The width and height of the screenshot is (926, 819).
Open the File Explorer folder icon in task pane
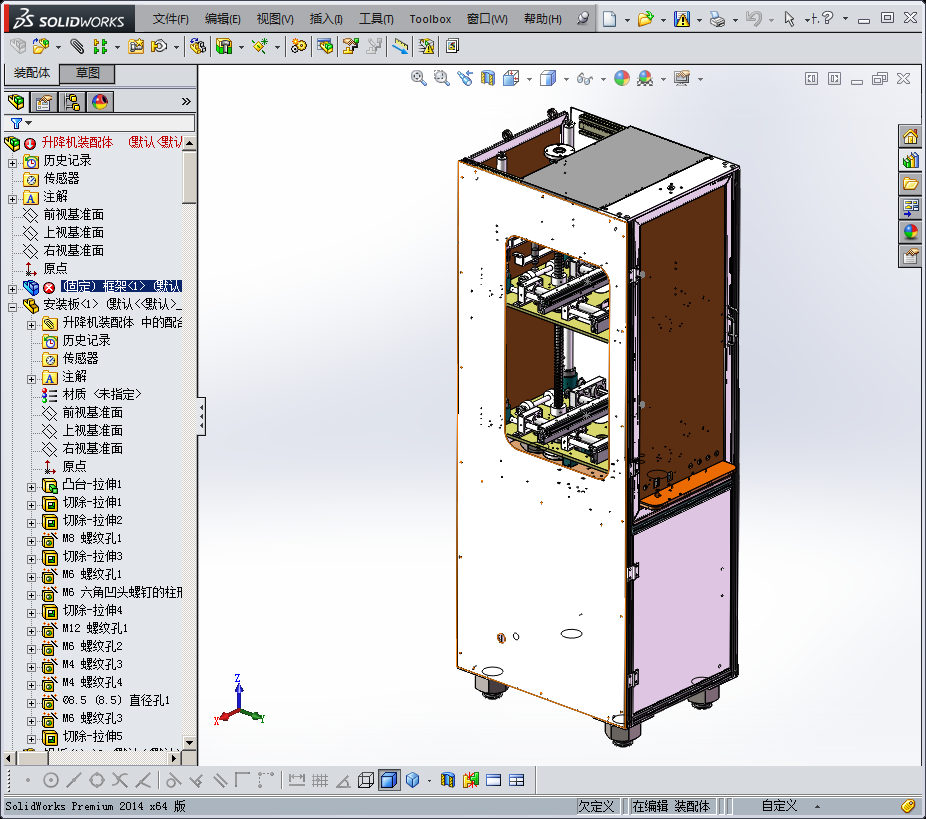click(911, 184)
